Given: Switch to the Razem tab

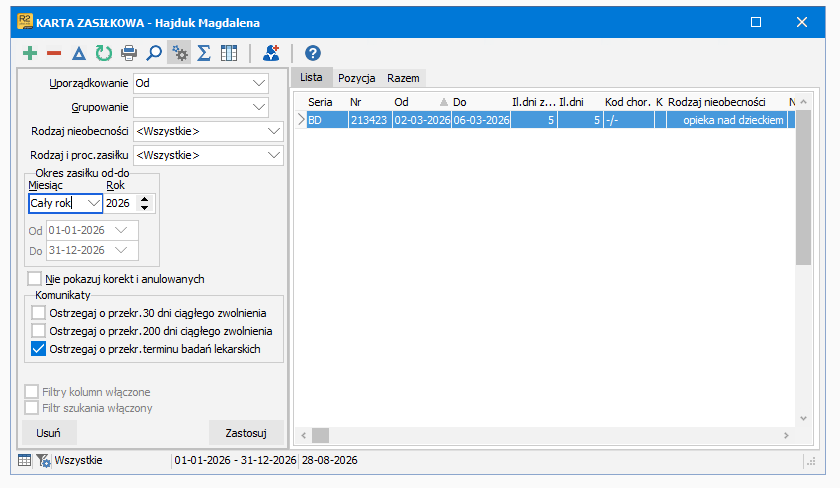Looking at the screenshot, I should coord(403,78).
